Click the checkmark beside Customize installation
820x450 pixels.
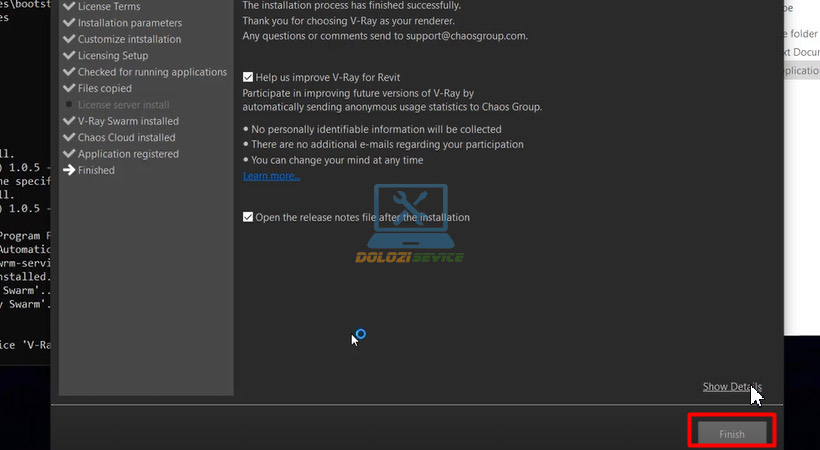[x=69, y=39]
